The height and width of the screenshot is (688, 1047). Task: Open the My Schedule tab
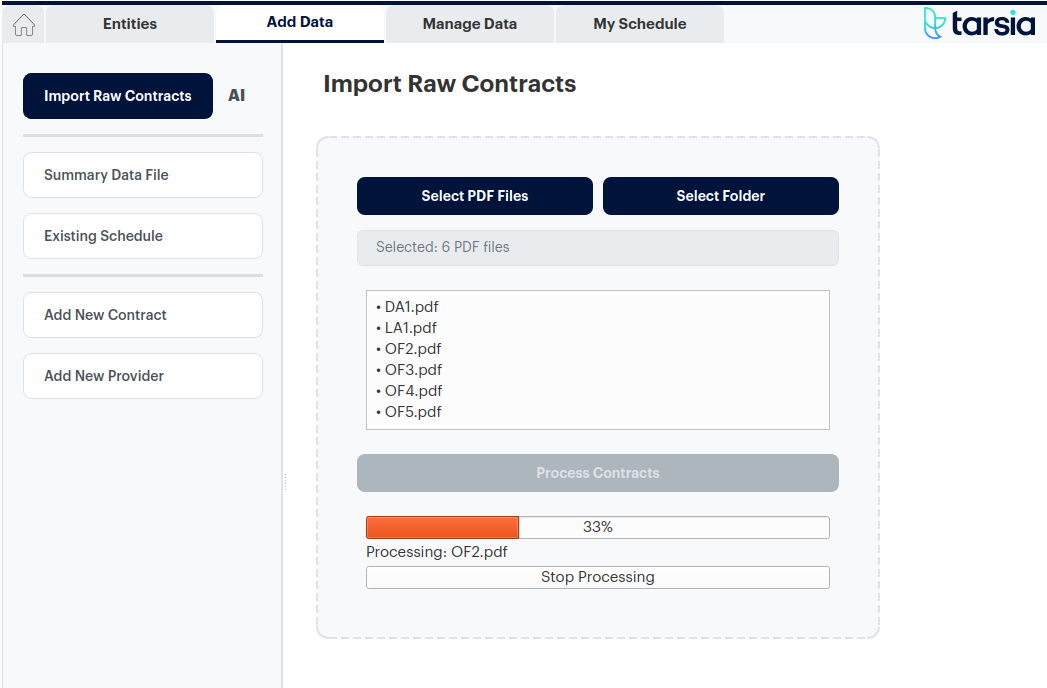[x=639, y=24]
